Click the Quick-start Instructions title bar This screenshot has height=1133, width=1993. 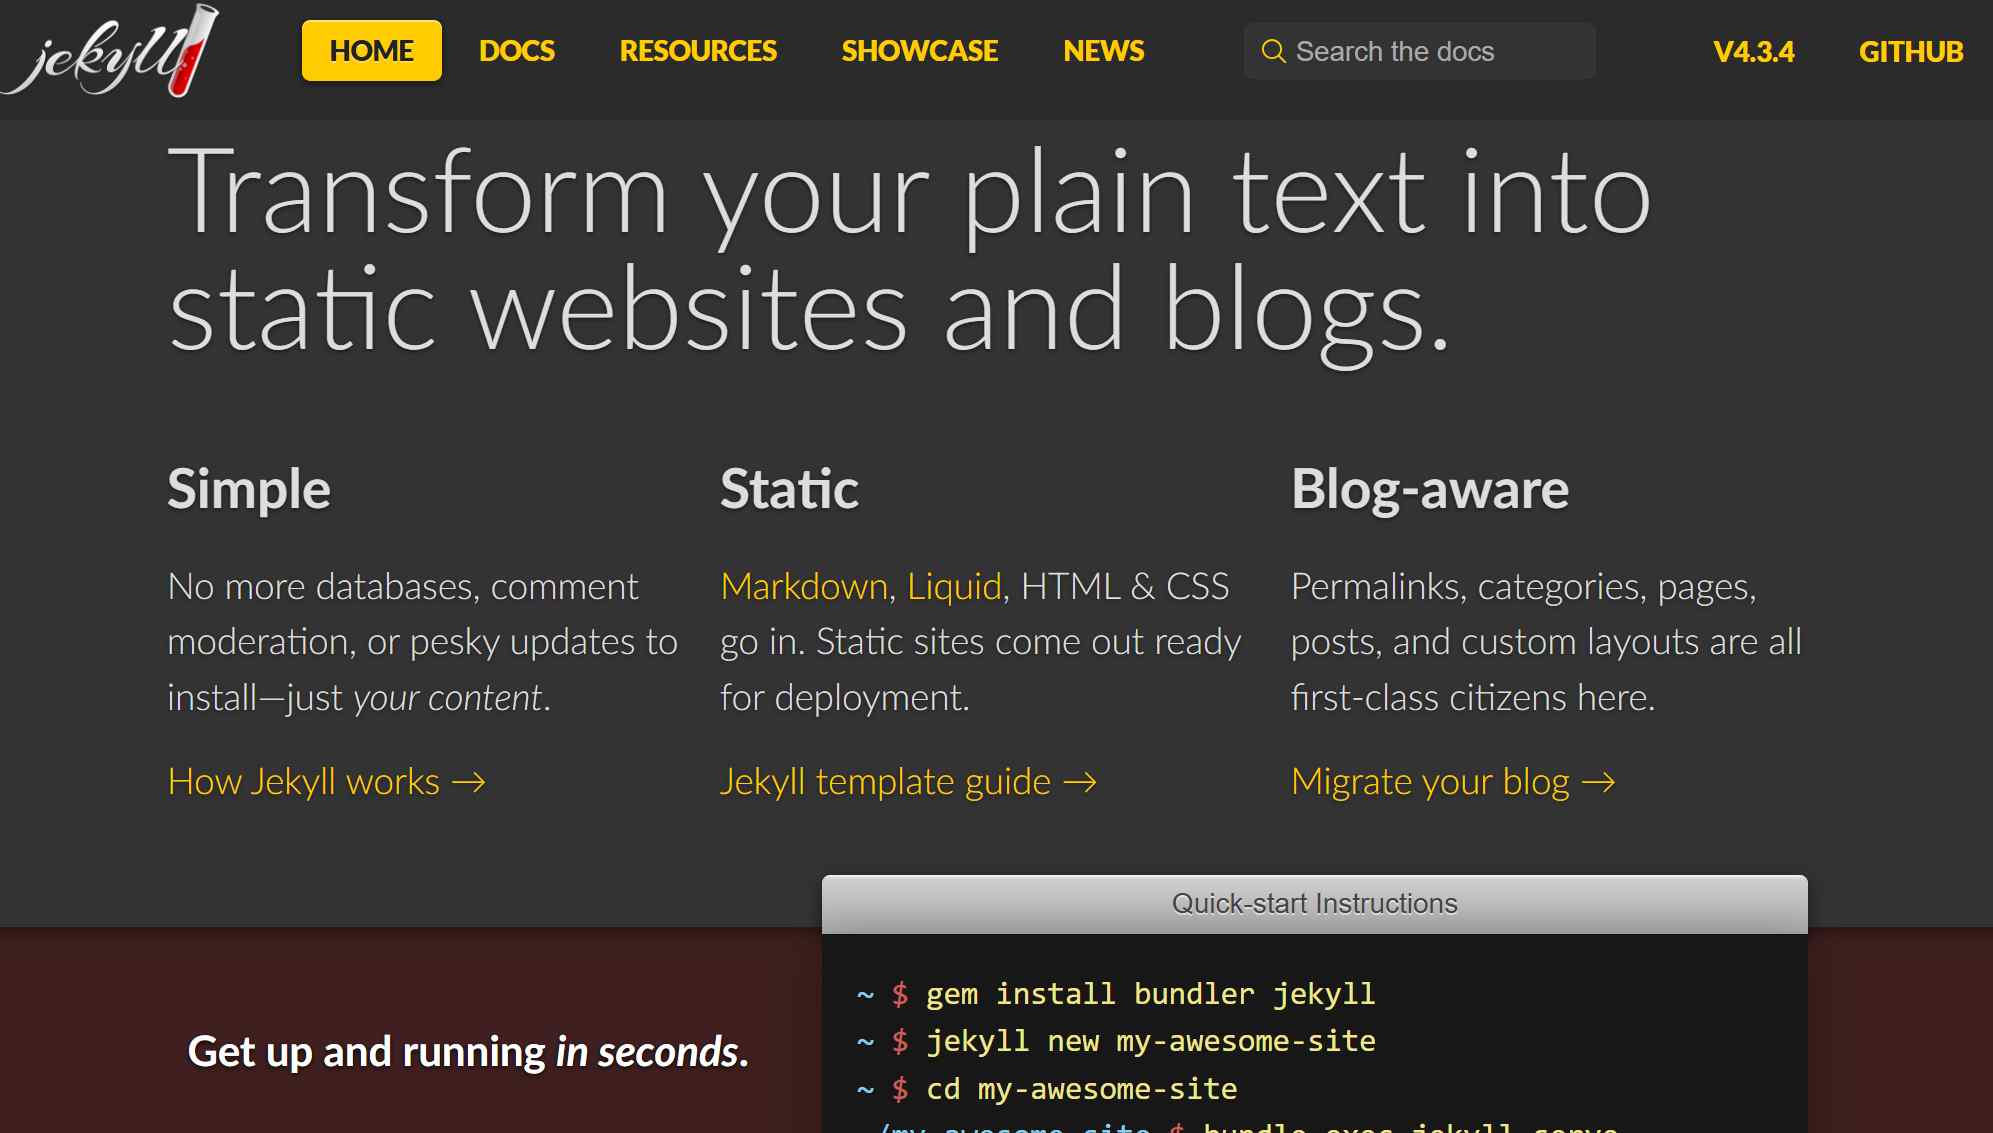tap(1314, 904)
